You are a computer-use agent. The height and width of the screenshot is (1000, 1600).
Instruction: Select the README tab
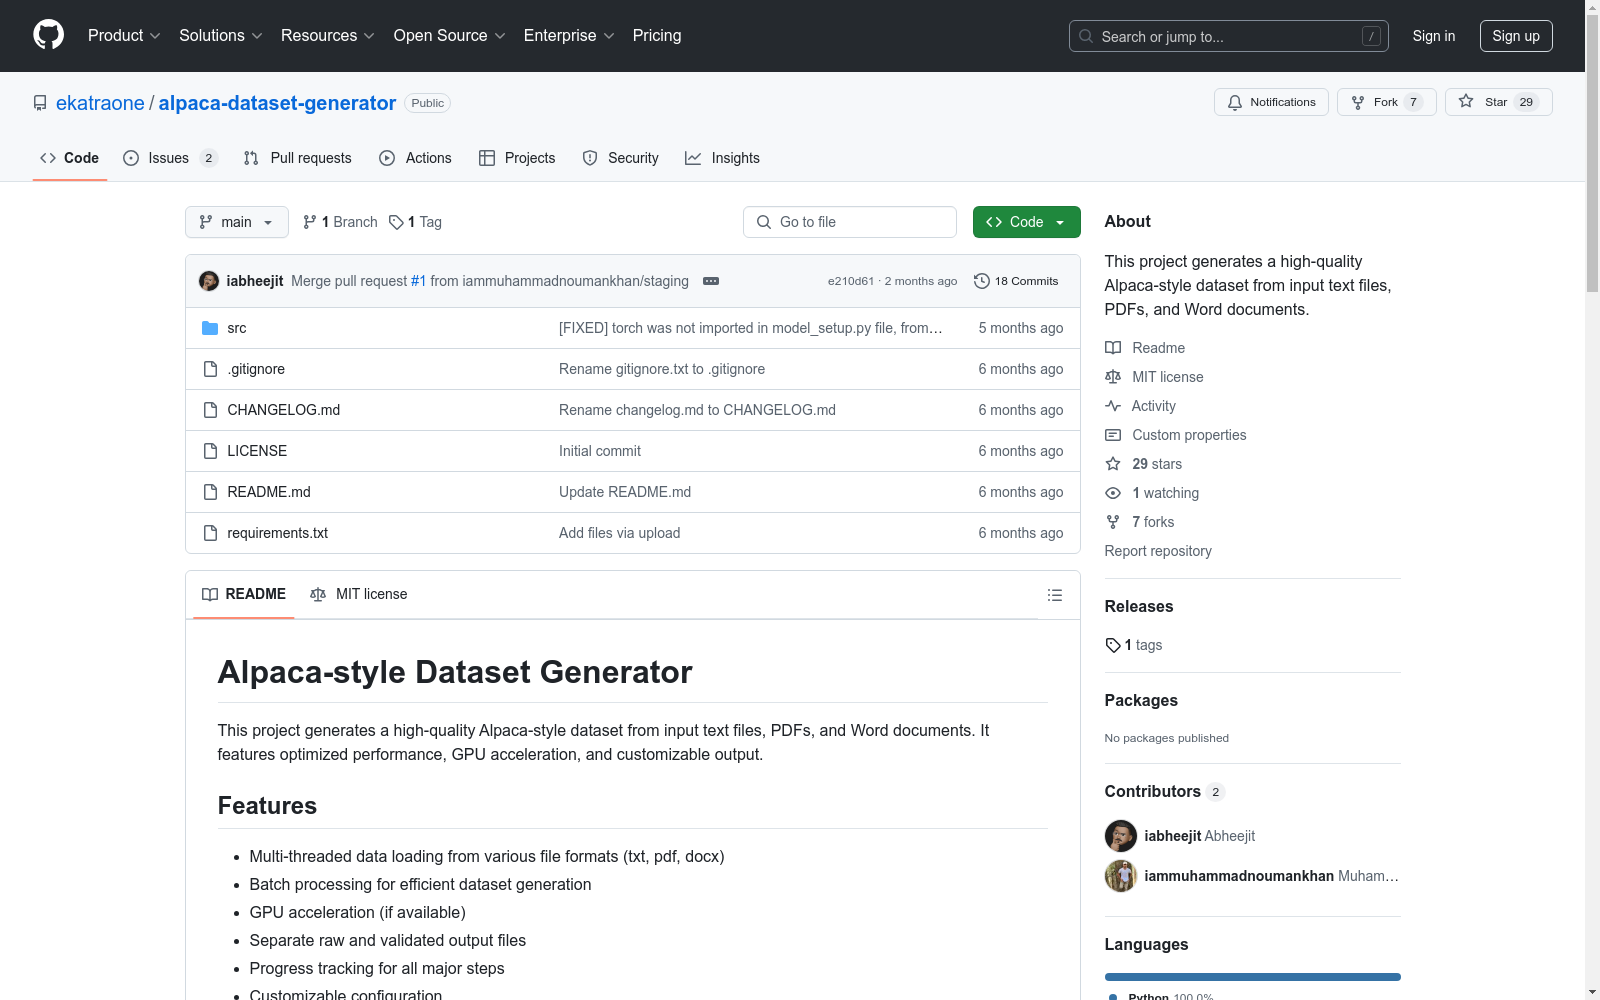(244, 594)
